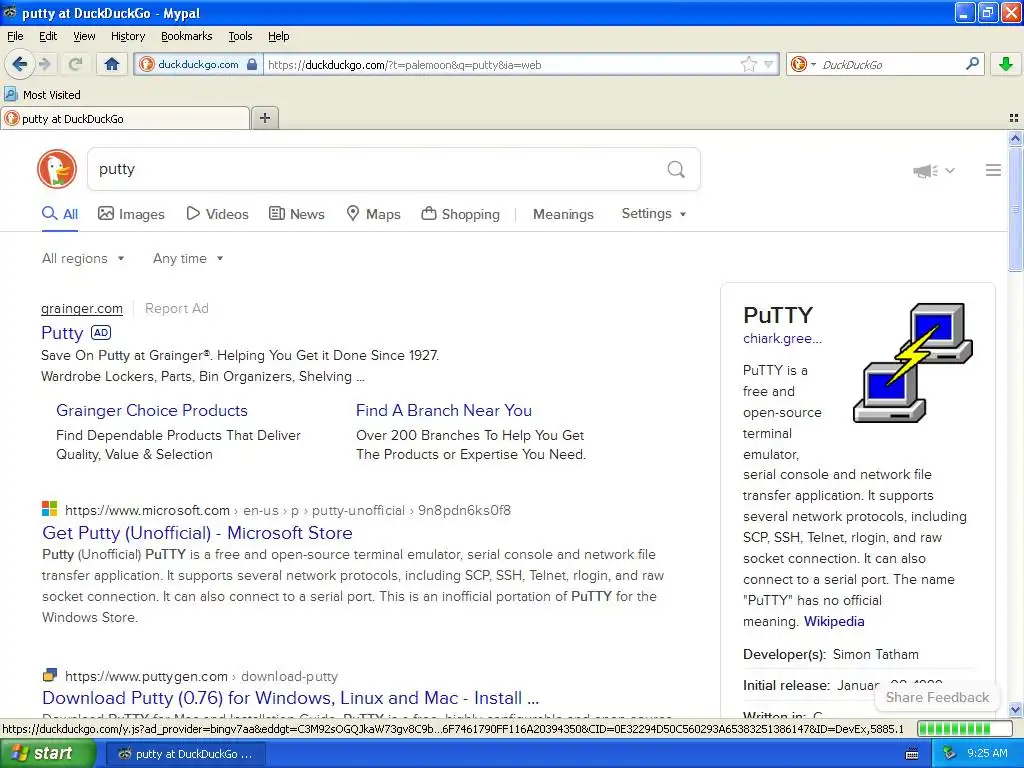Click the PuTTY computers logo image
The image size is (1024, 768).
tap(913, 362)
